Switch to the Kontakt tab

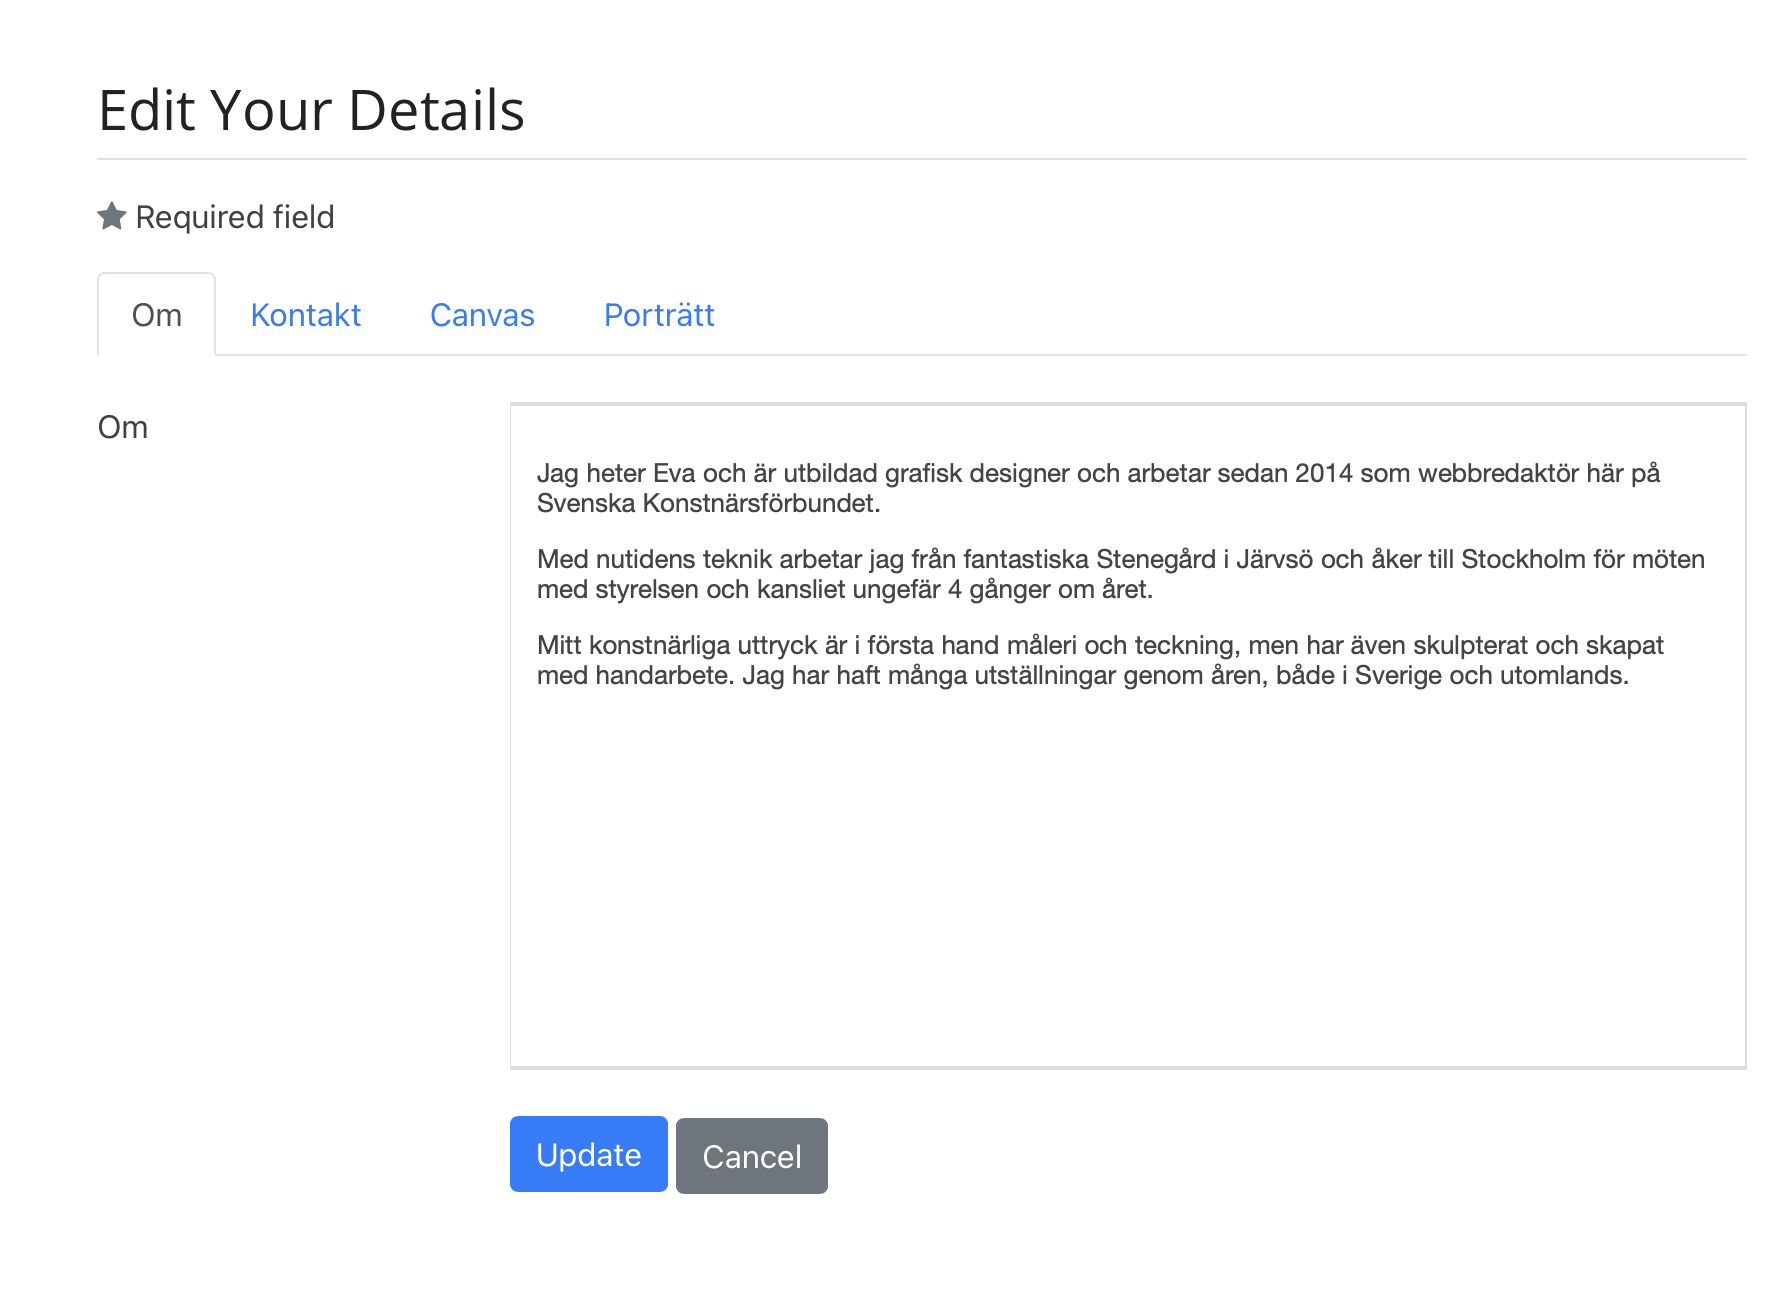(x=305, y=315)
